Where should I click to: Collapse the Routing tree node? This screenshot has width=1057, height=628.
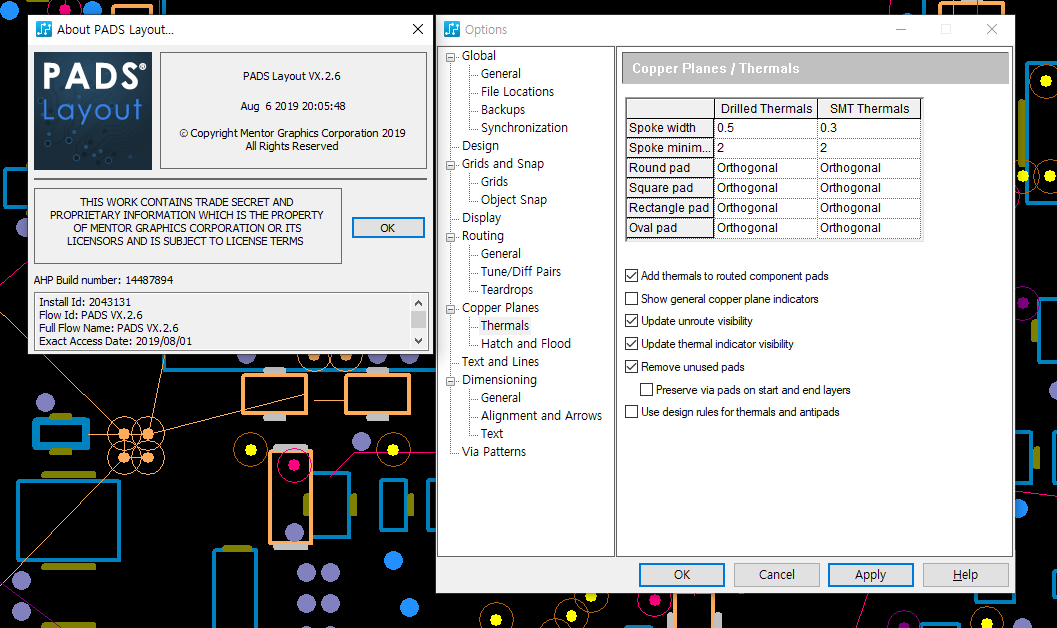(451, 237)
